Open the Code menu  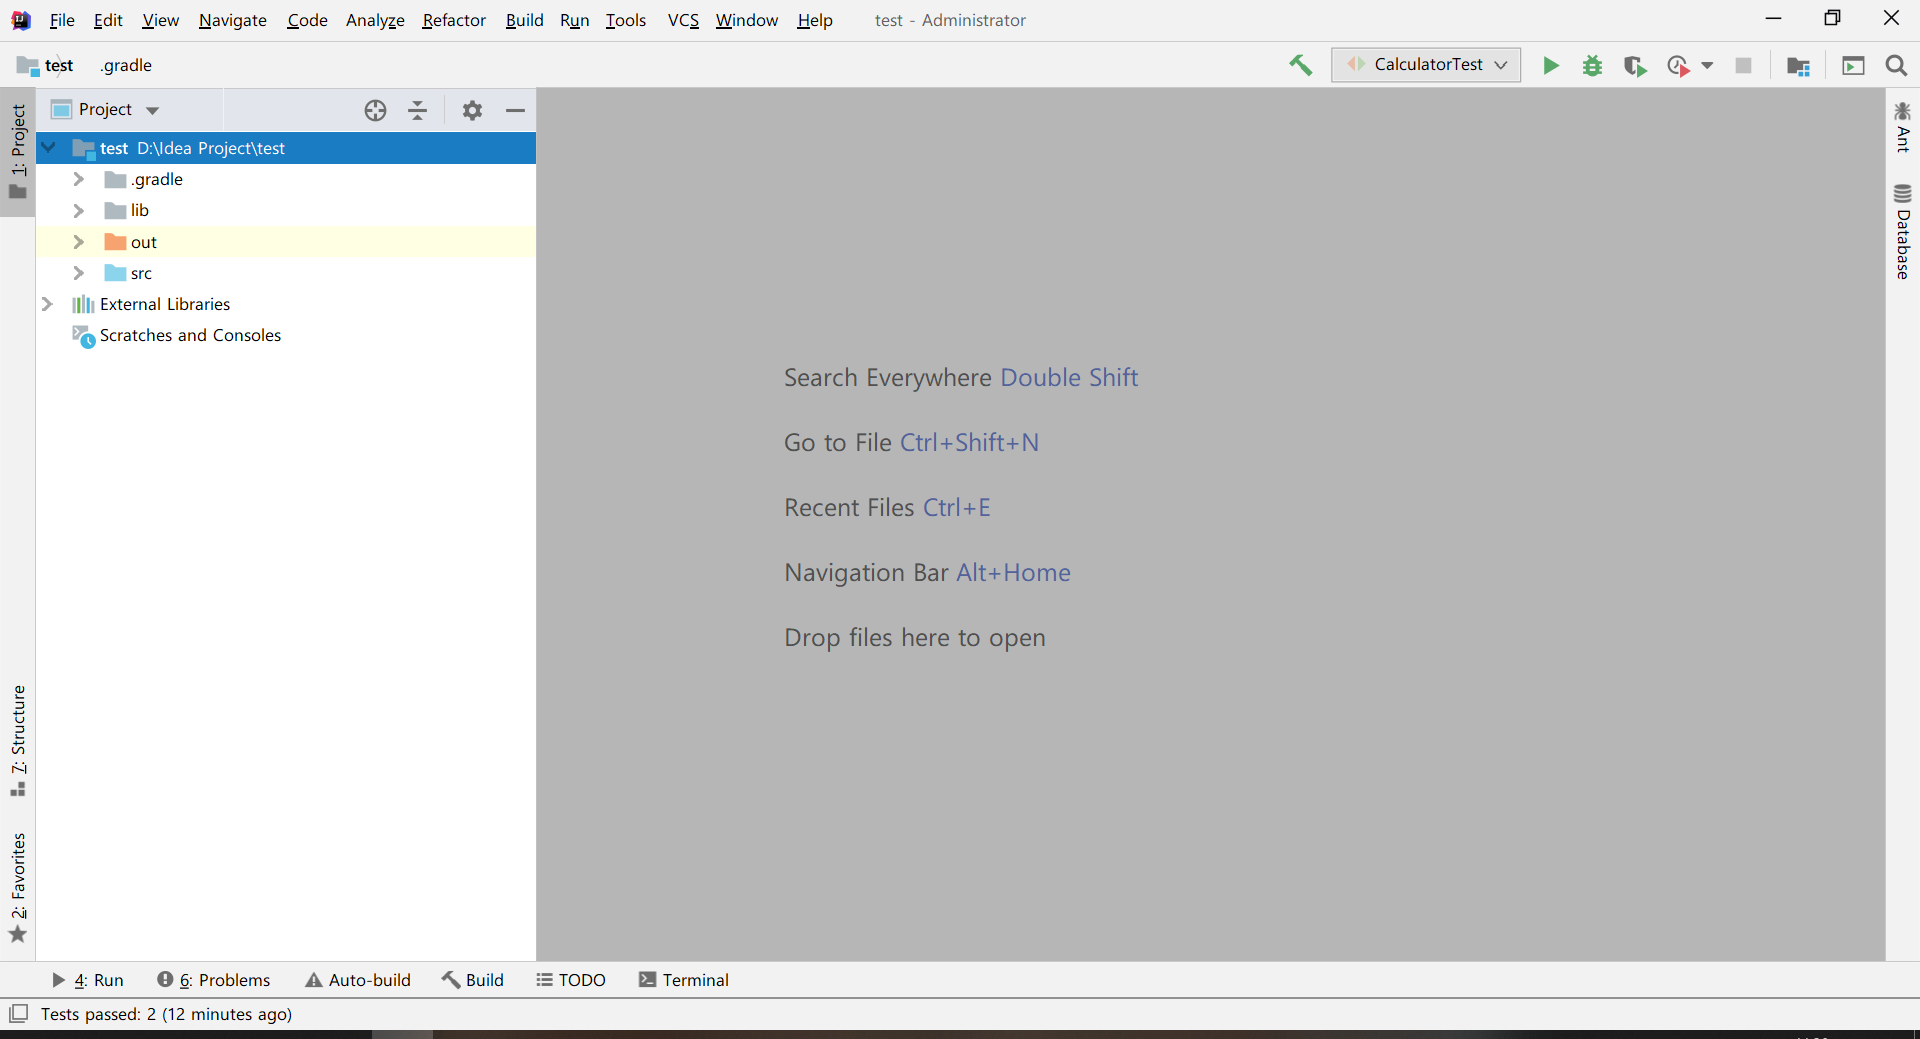[x=307, y=20]
